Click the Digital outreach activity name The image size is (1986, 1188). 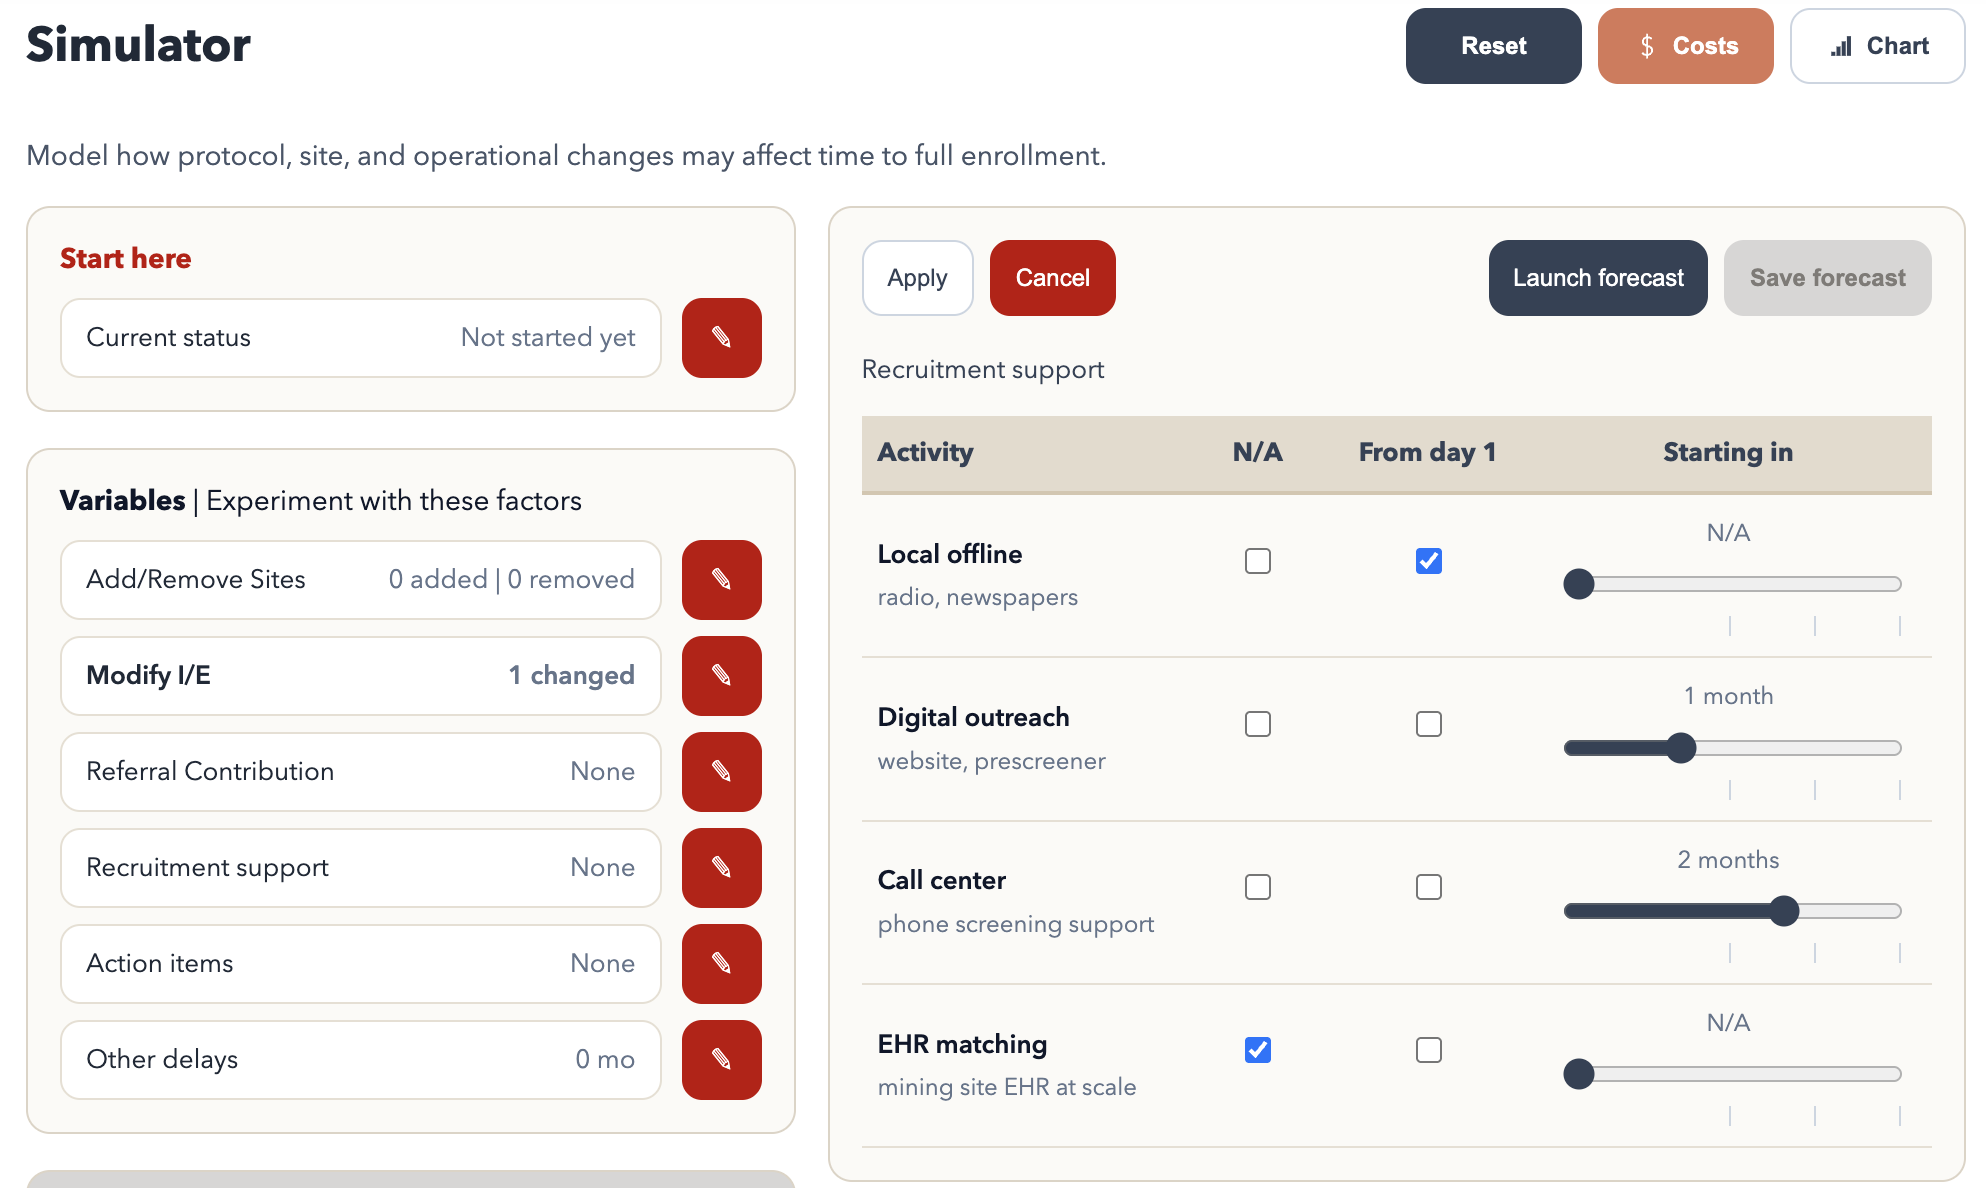[973, 717]
